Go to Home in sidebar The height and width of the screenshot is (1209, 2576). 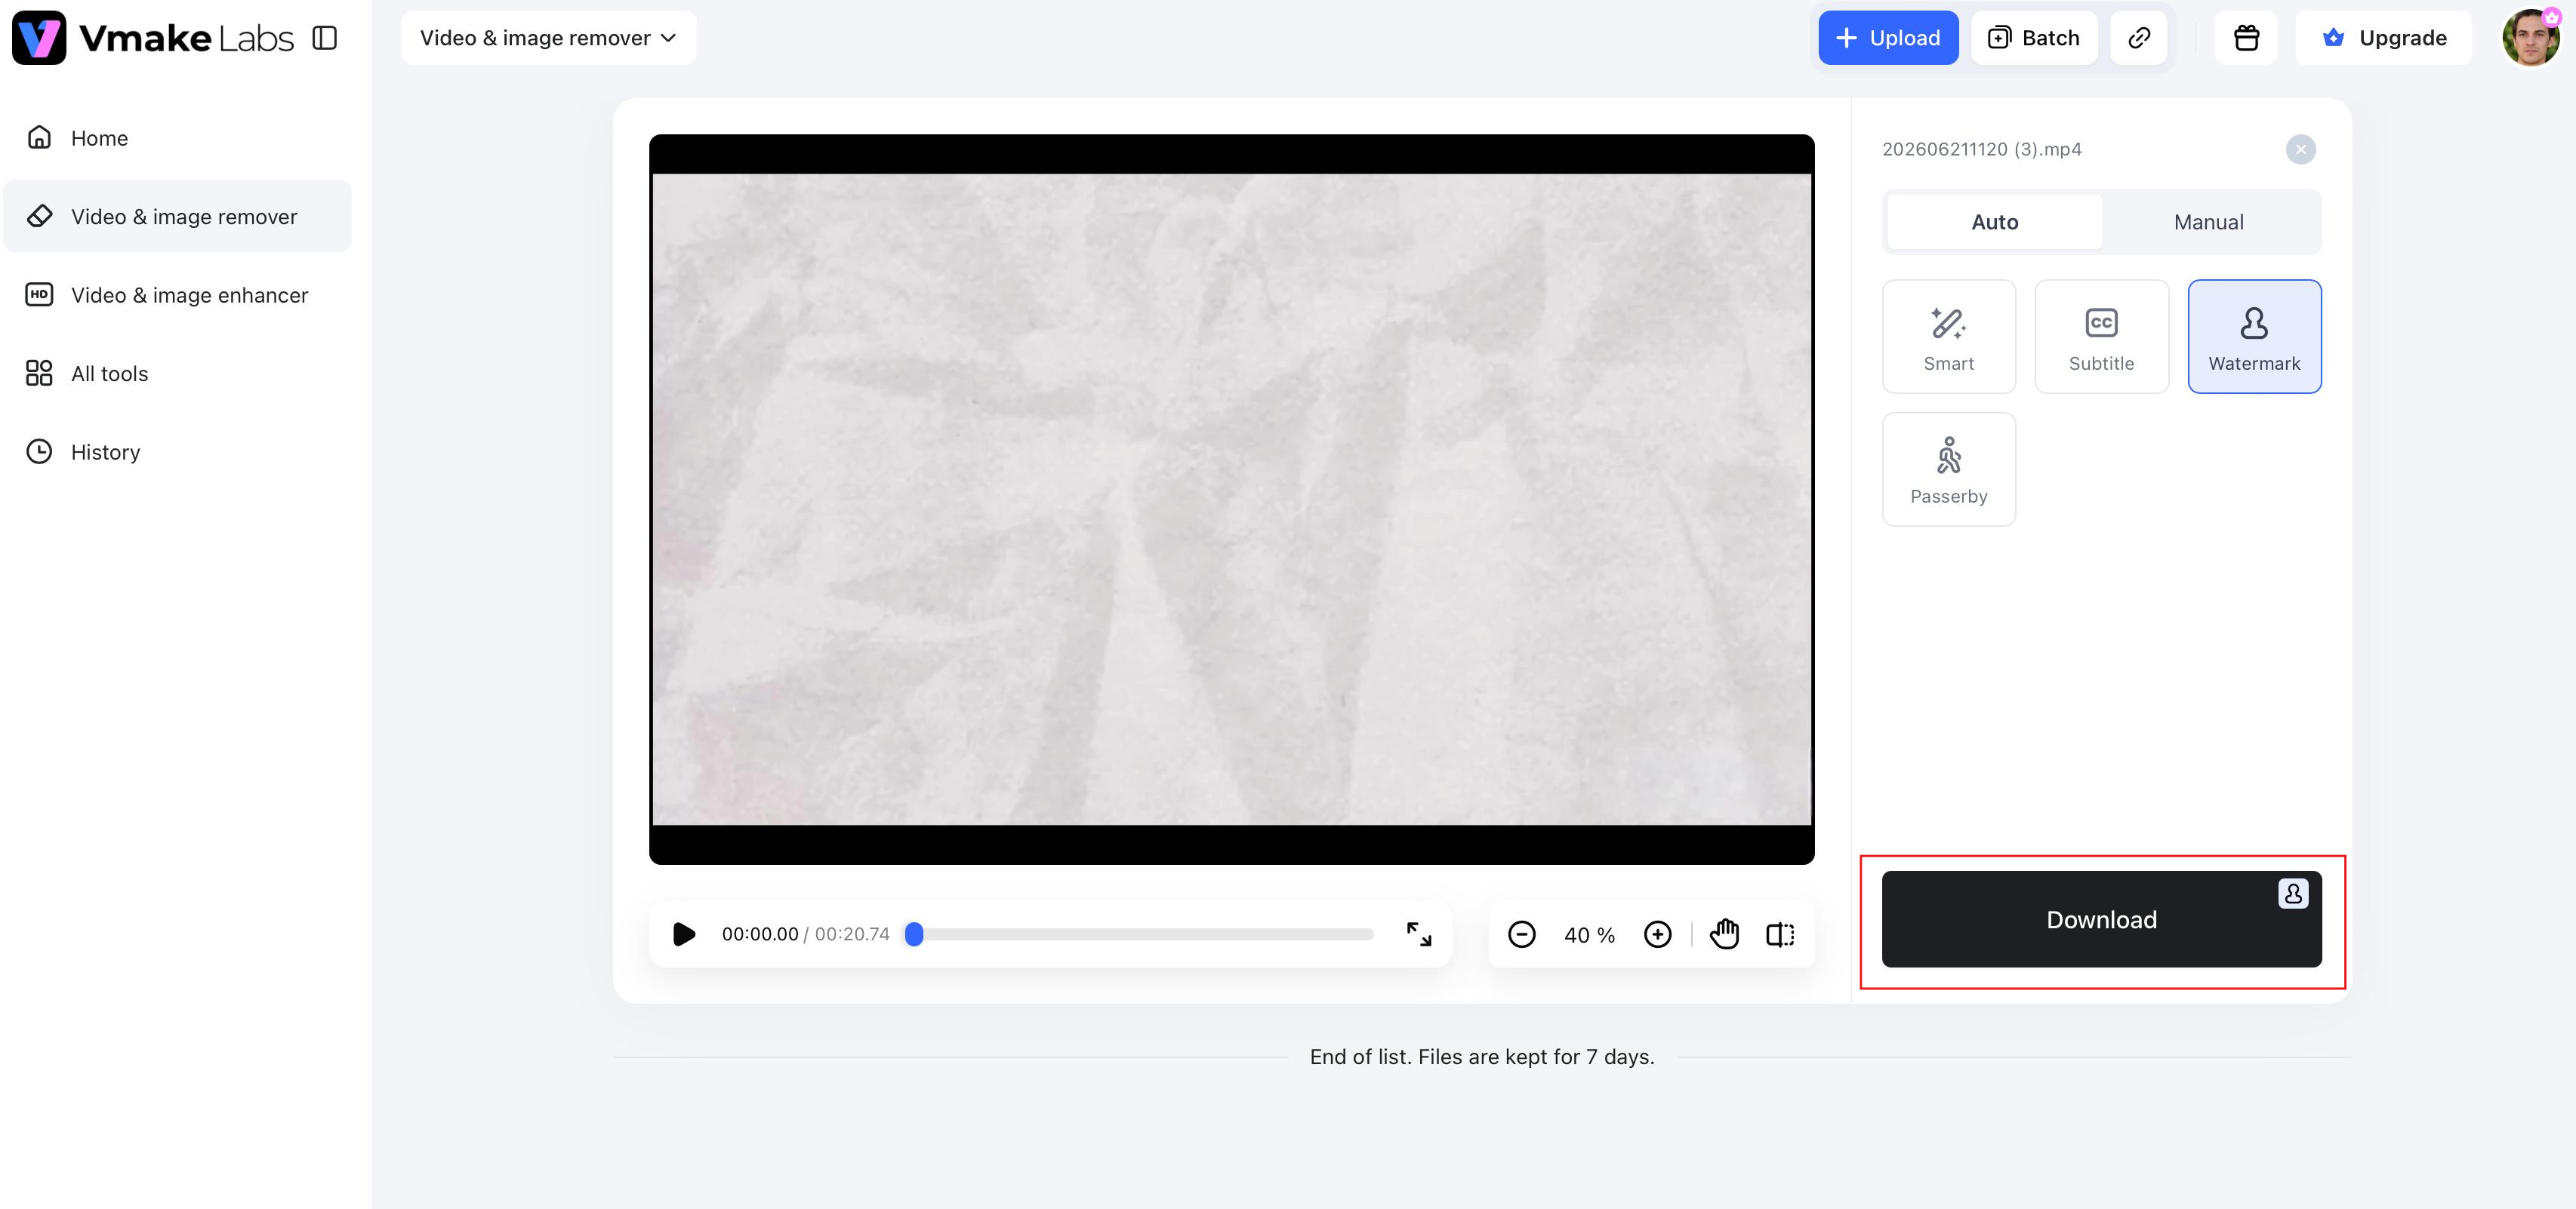point(178,138)
